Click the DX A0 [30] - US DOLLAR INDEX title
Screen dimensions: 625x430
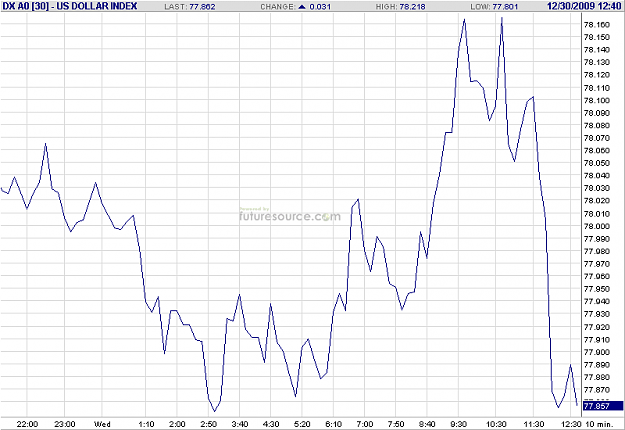70,6
